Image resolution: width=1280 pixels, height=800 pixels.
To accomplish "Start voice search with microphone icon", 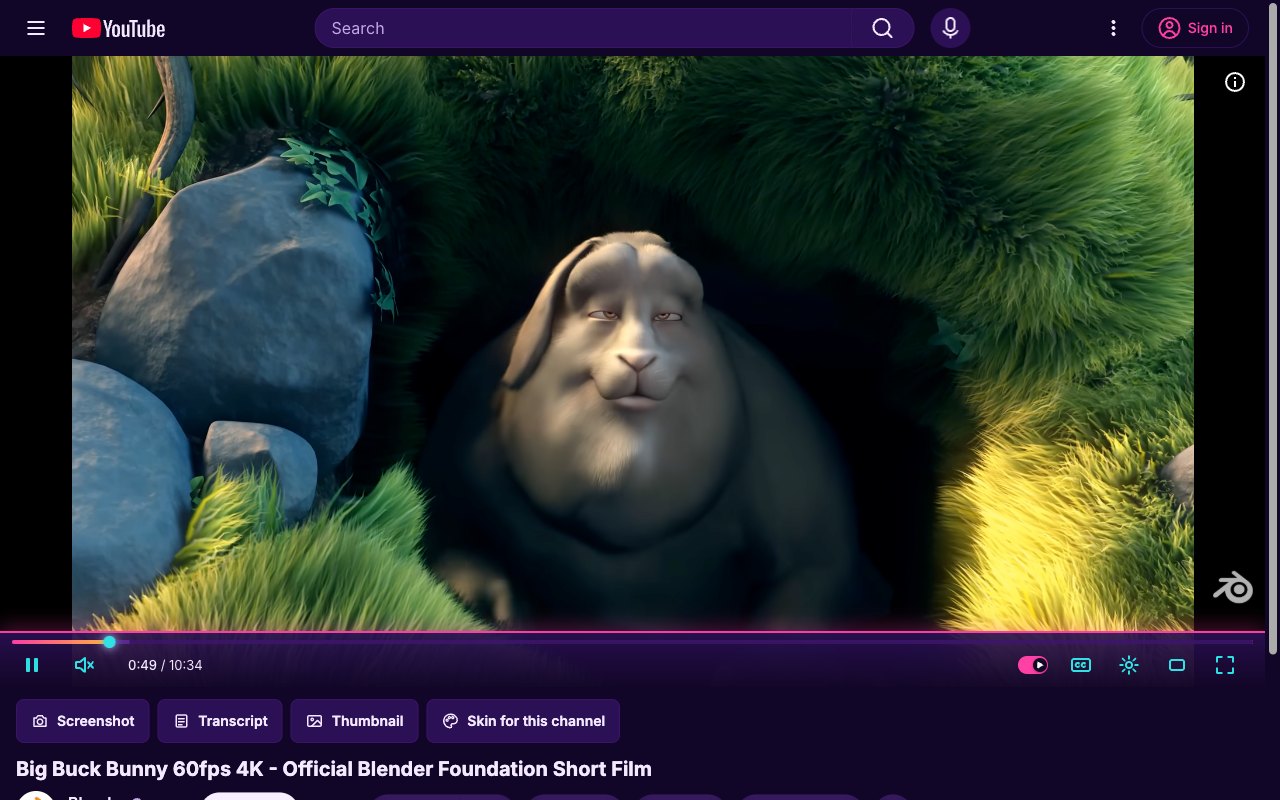I will coord(950,28).
